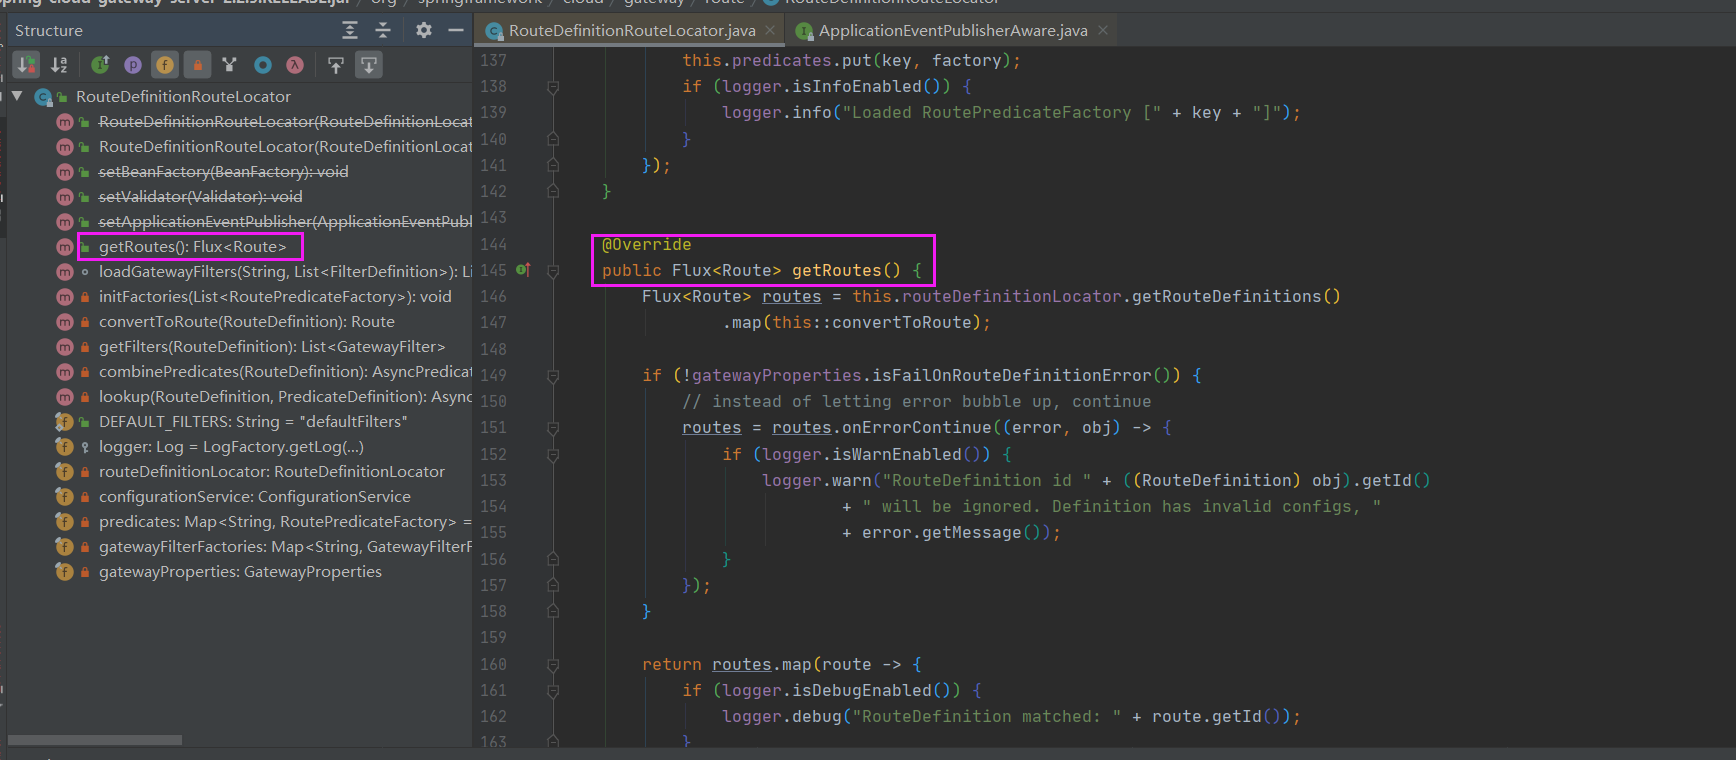Click Autoscroll from Source icon

[x=369, y=65]
